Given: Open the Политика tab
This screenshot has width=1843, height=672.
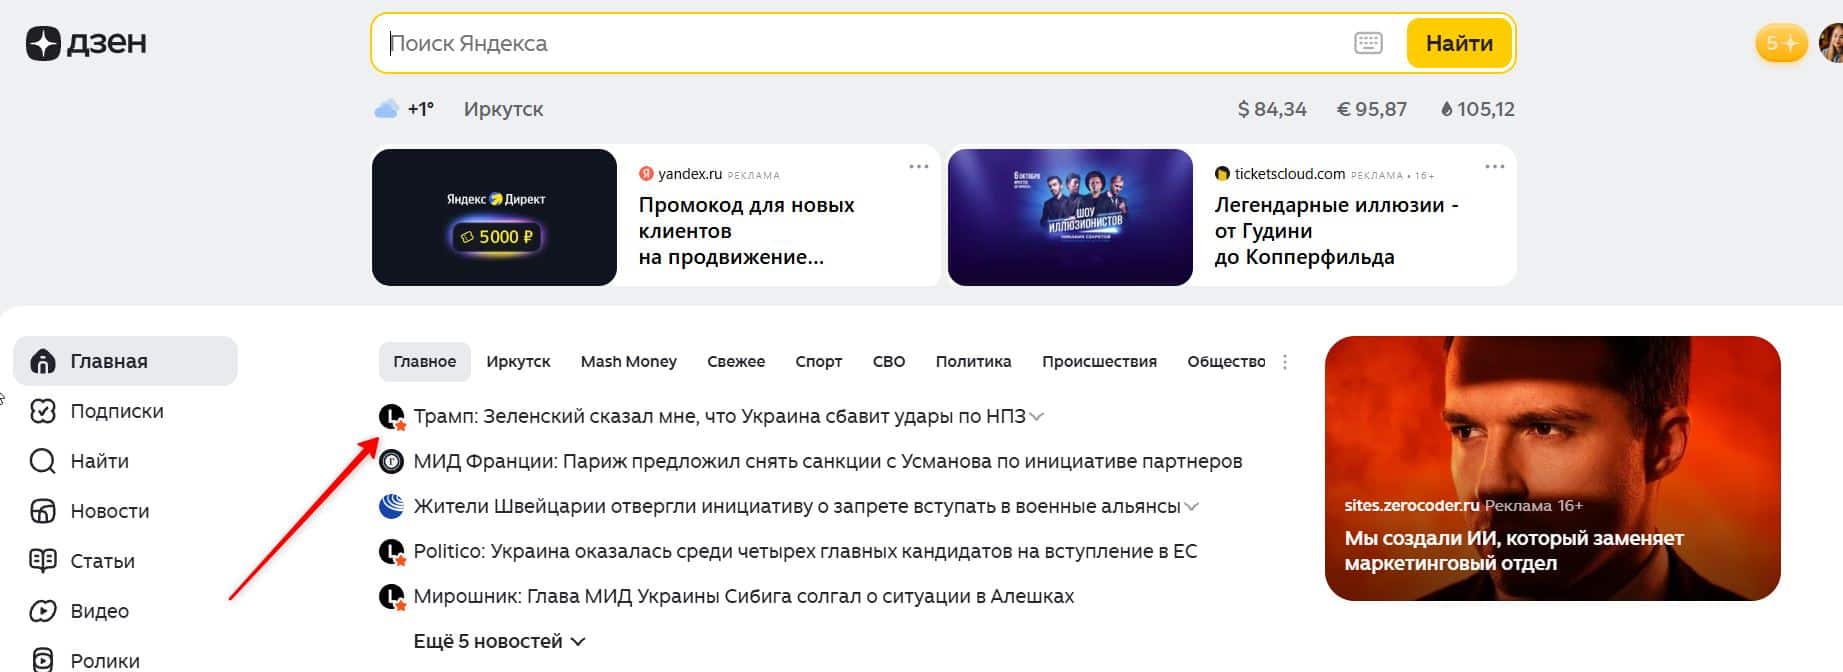Looking at the screenshot, I should point(974,361).
